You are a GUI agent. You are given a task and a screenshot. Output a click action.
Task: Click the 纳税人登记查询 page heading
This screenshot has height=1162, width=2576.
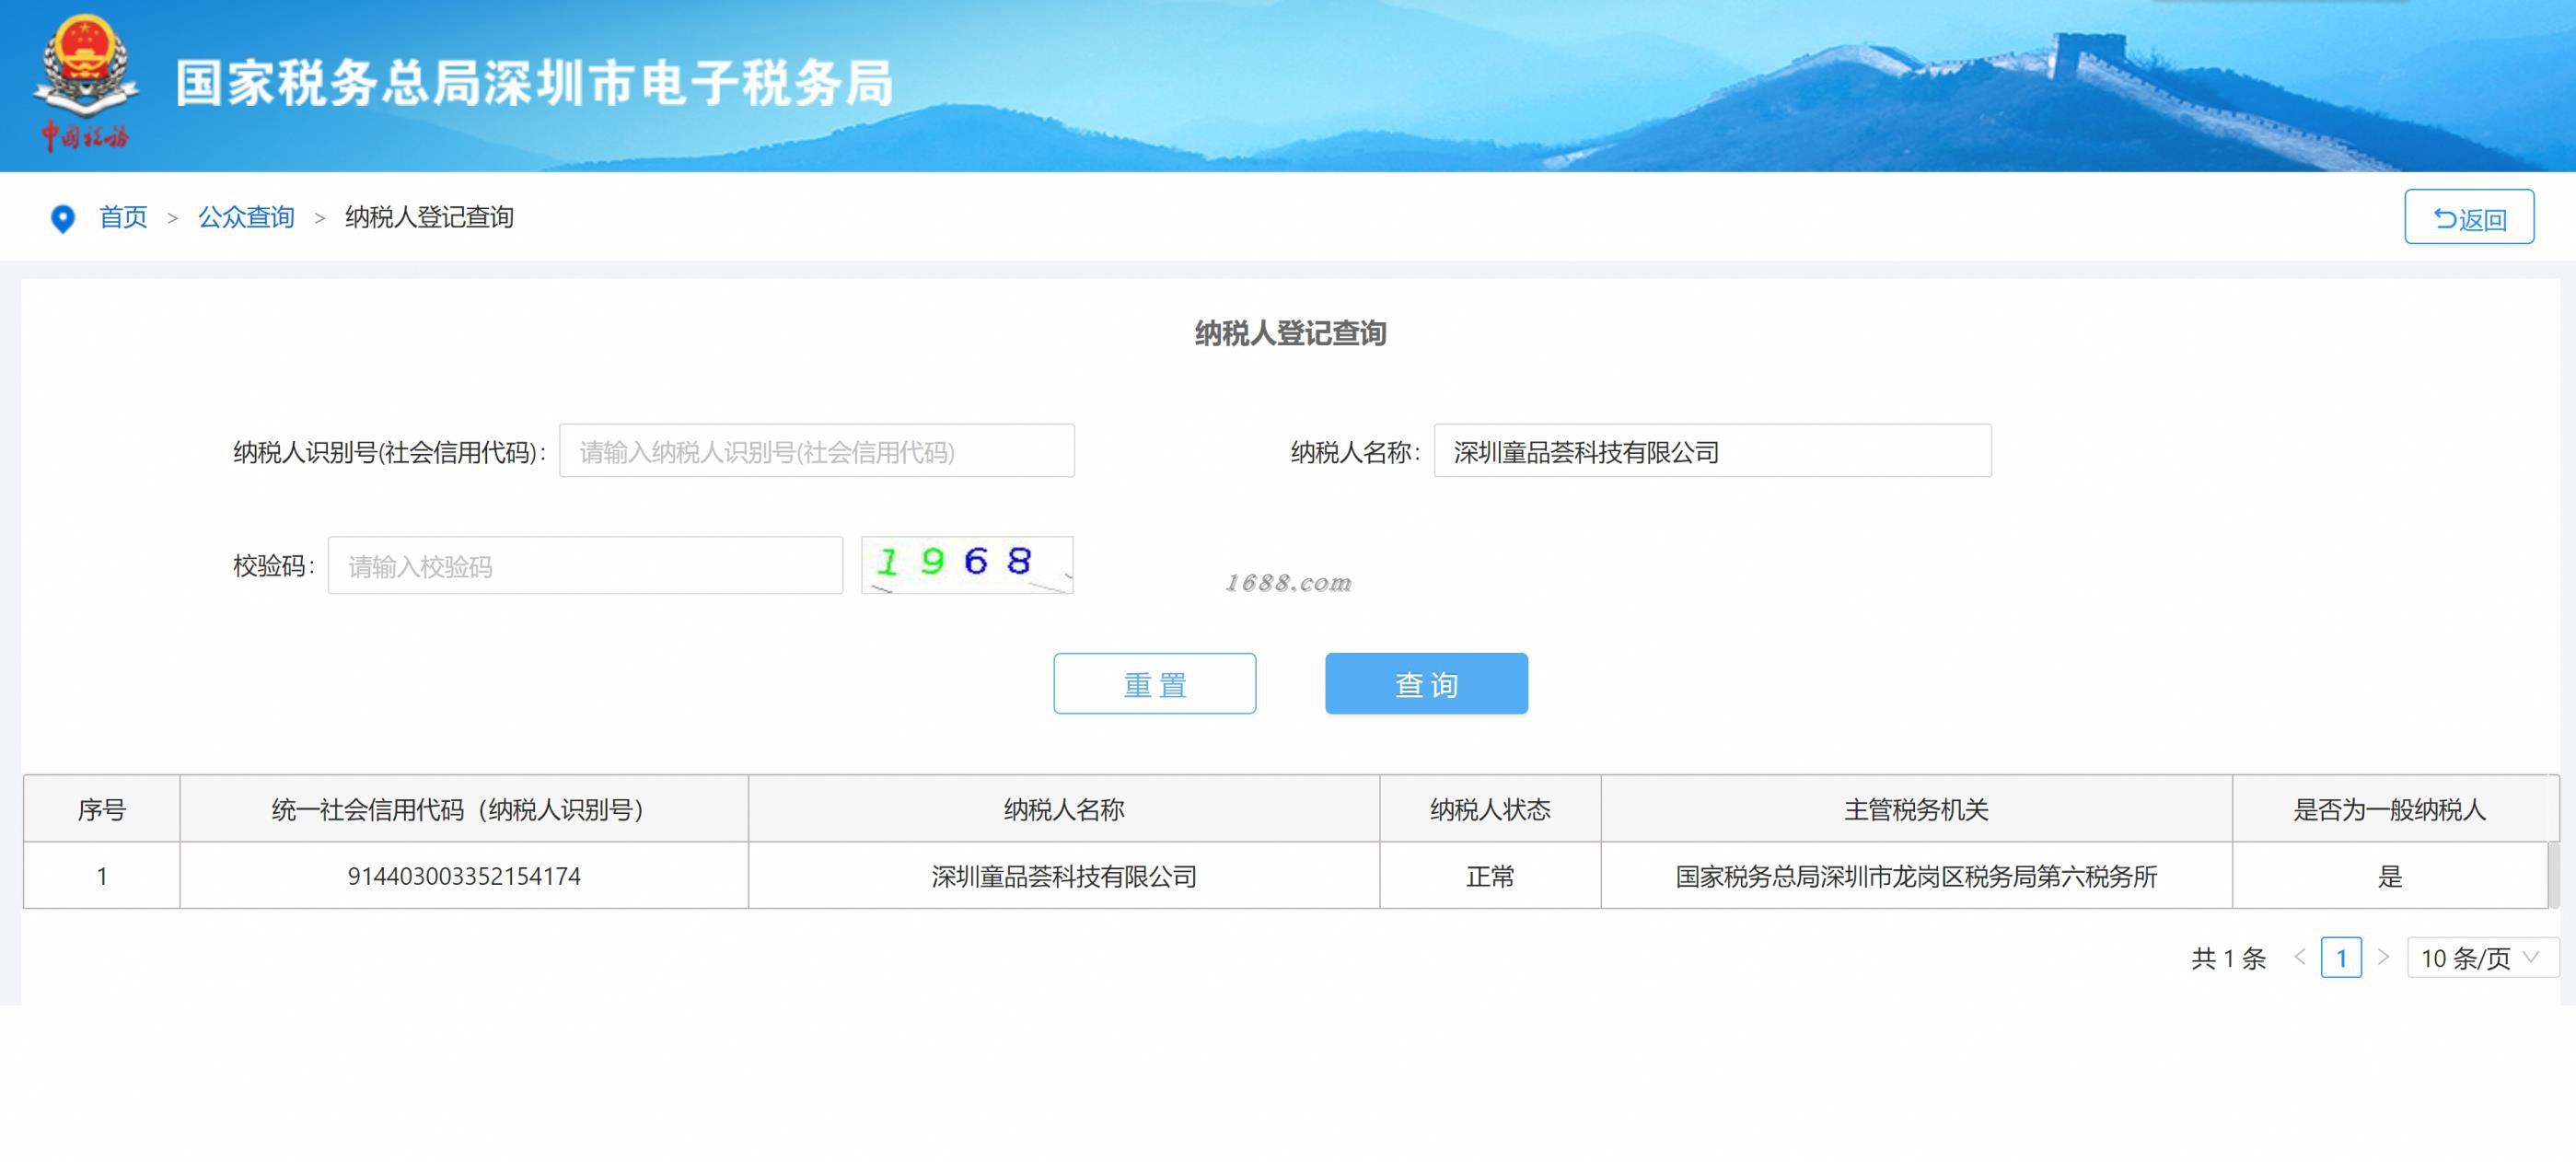(x=1290, y=333)
